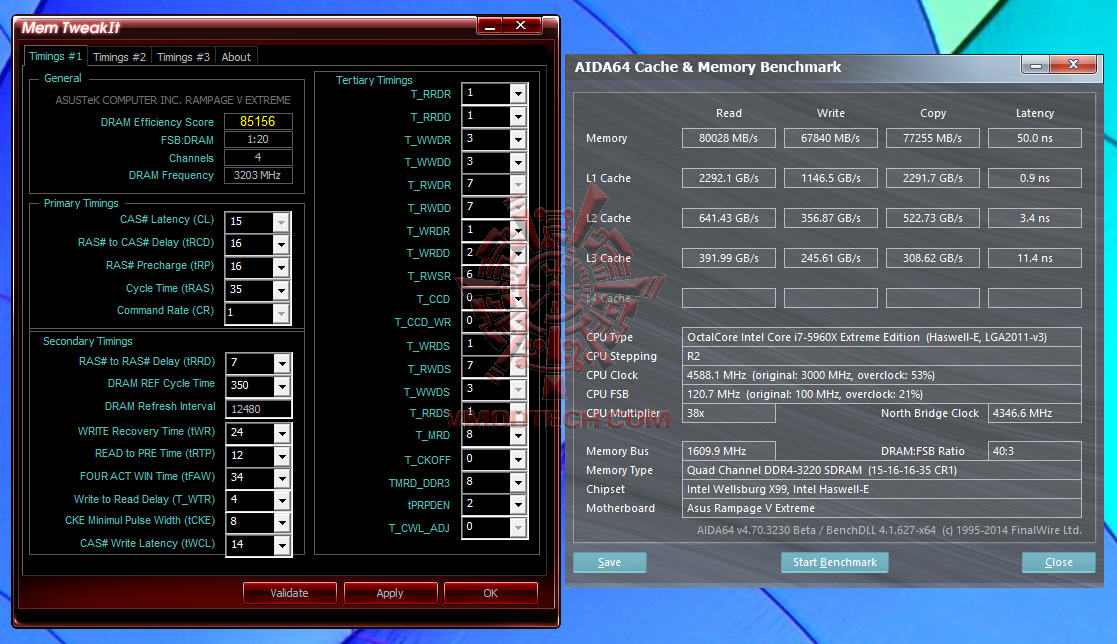
Task: Expand the RAS# to CAS# Delay (tRCD) dropdown
Action: (281, 244)
